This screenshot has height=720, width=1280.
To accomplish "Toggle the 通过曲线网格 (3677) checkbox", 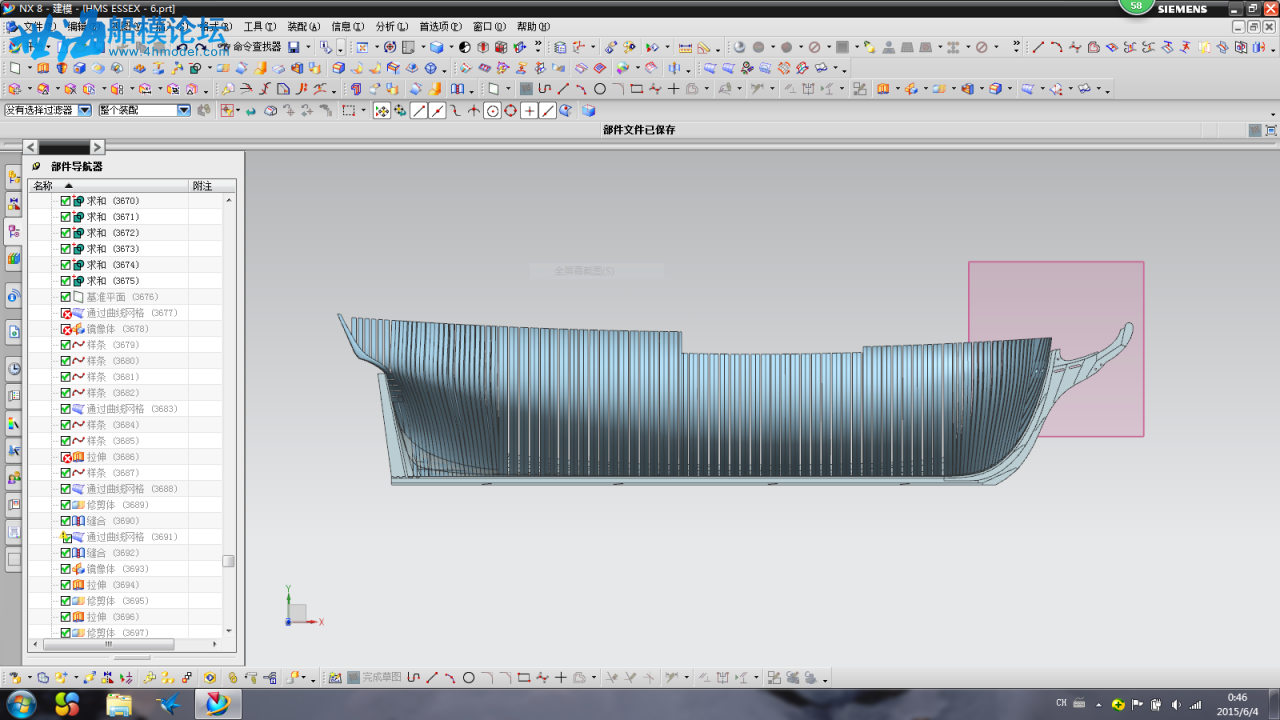I will [x=66, y=313].
